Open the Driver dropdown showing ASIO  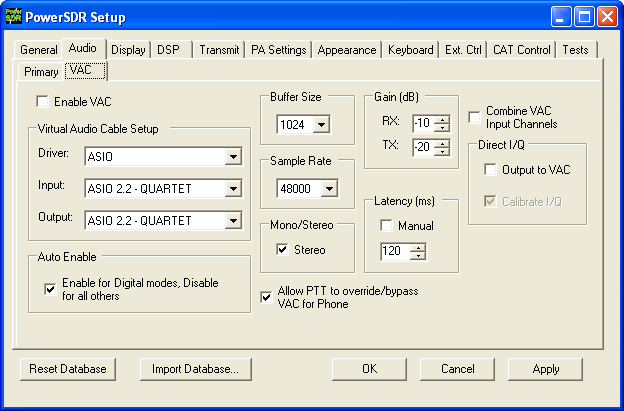click(233, 157)
